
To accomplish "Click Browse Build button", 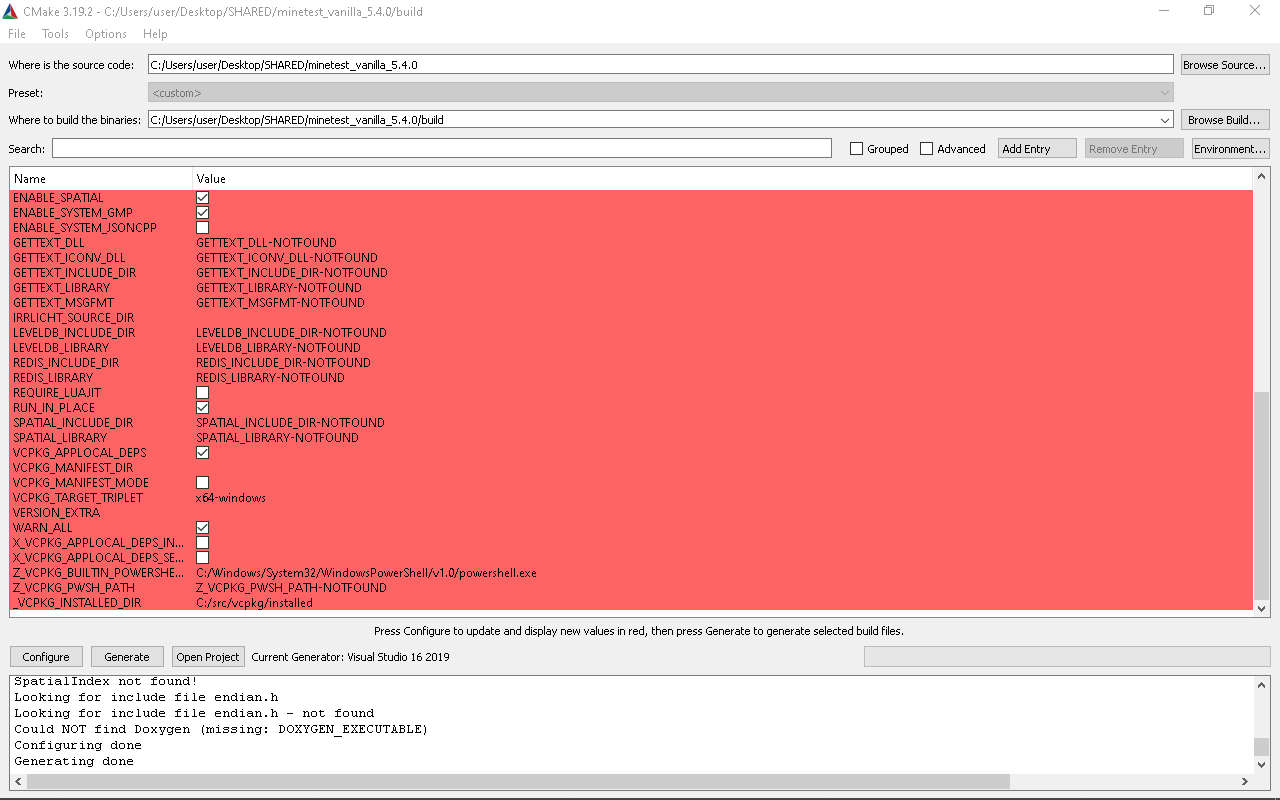I will [x=1225, y=120].
